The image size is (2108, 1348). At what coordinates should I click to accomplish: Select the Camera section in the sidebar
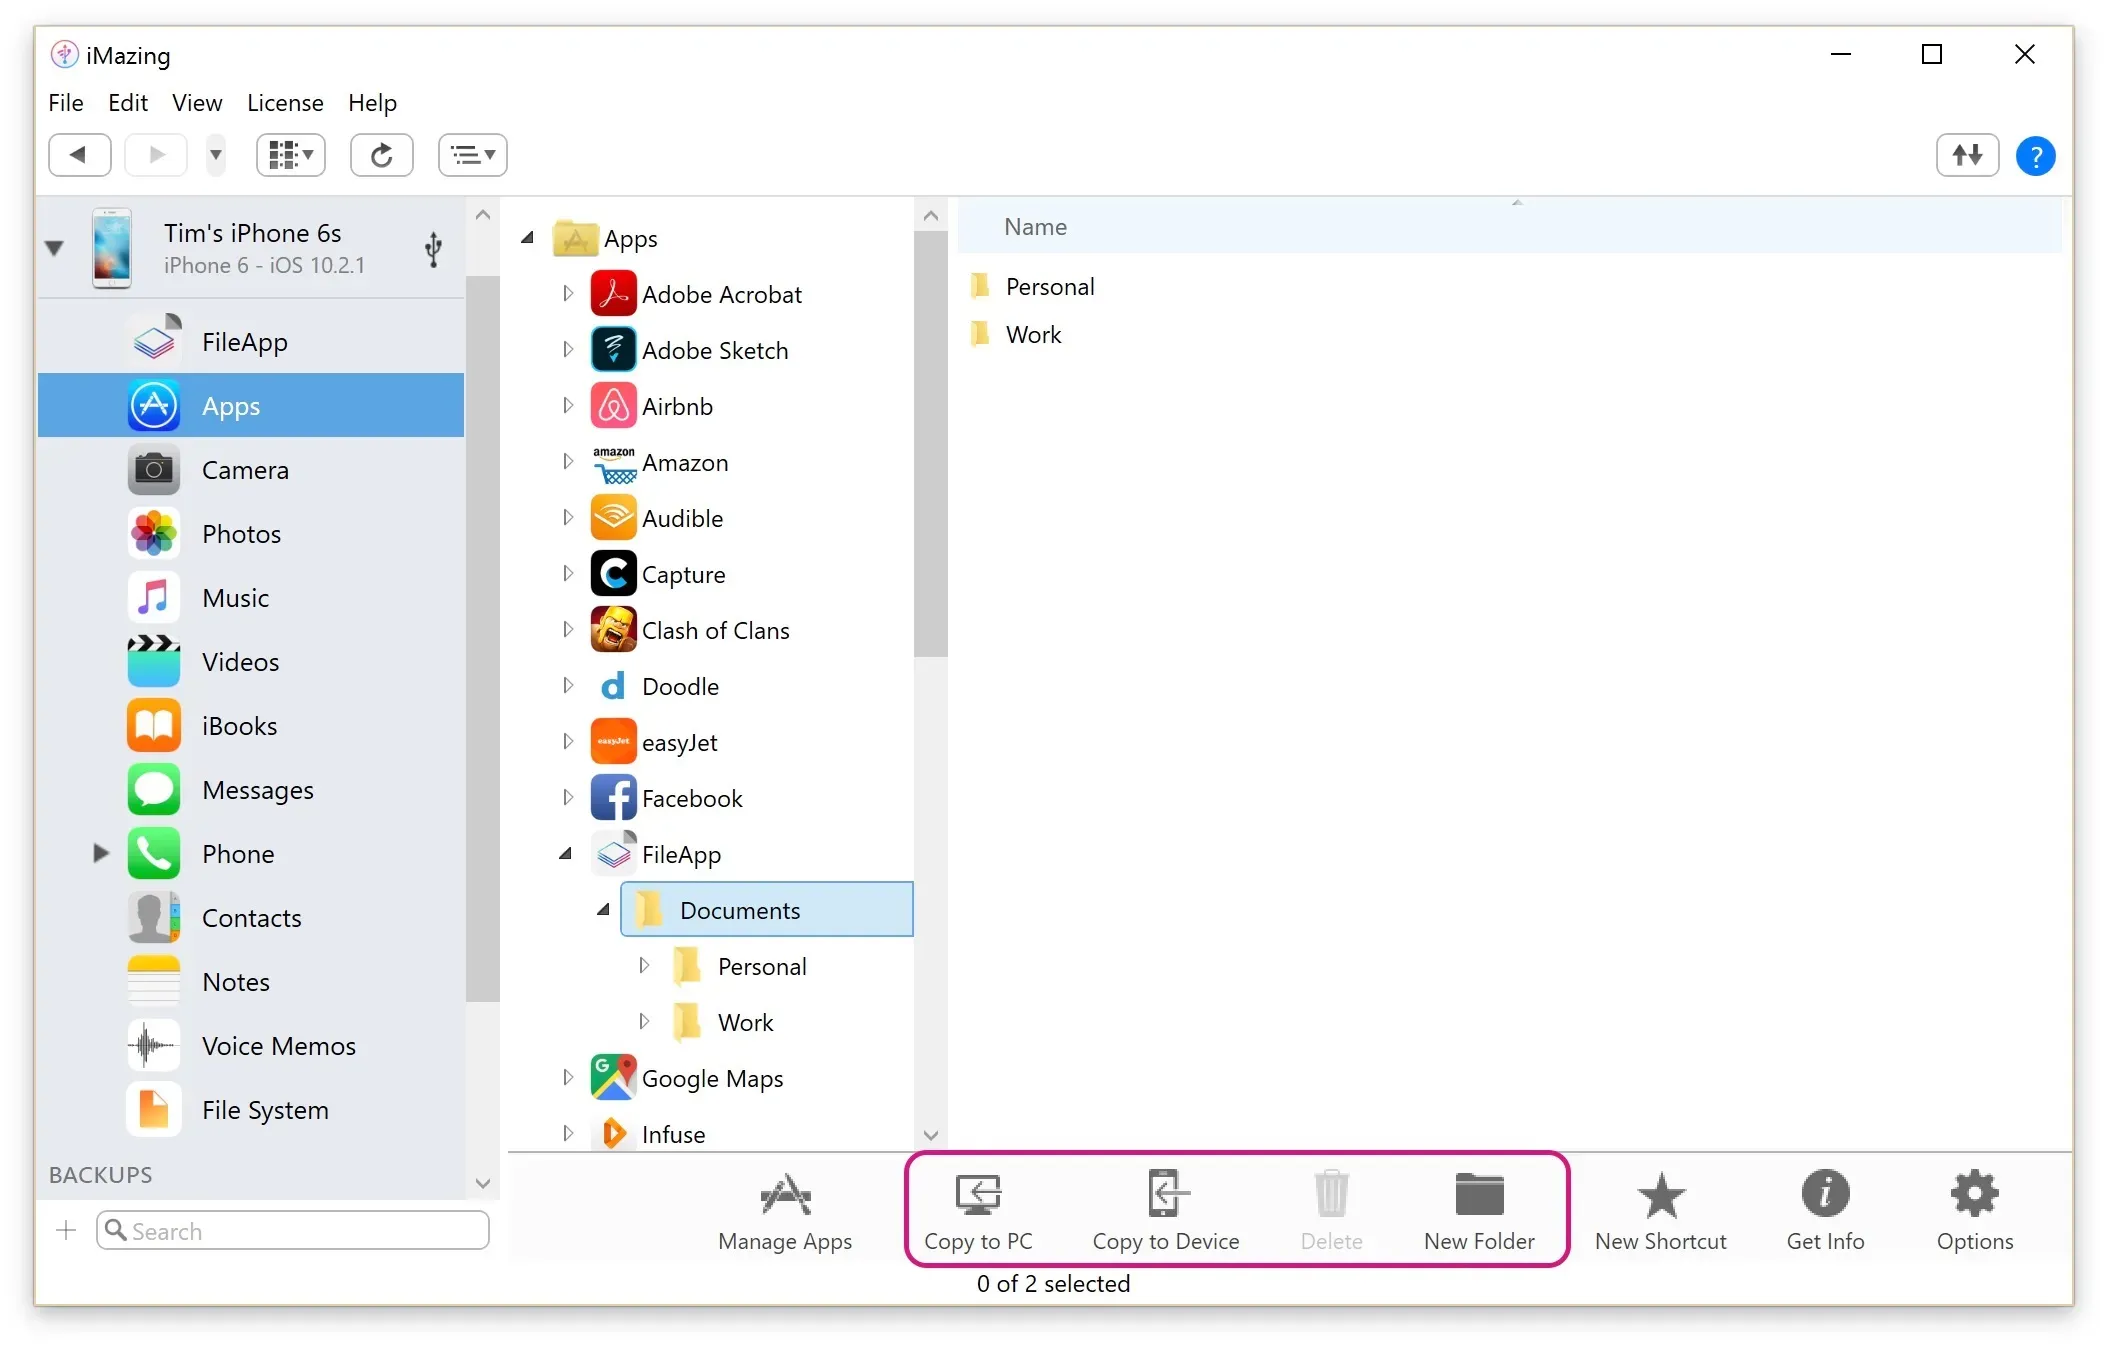point(245,469)
